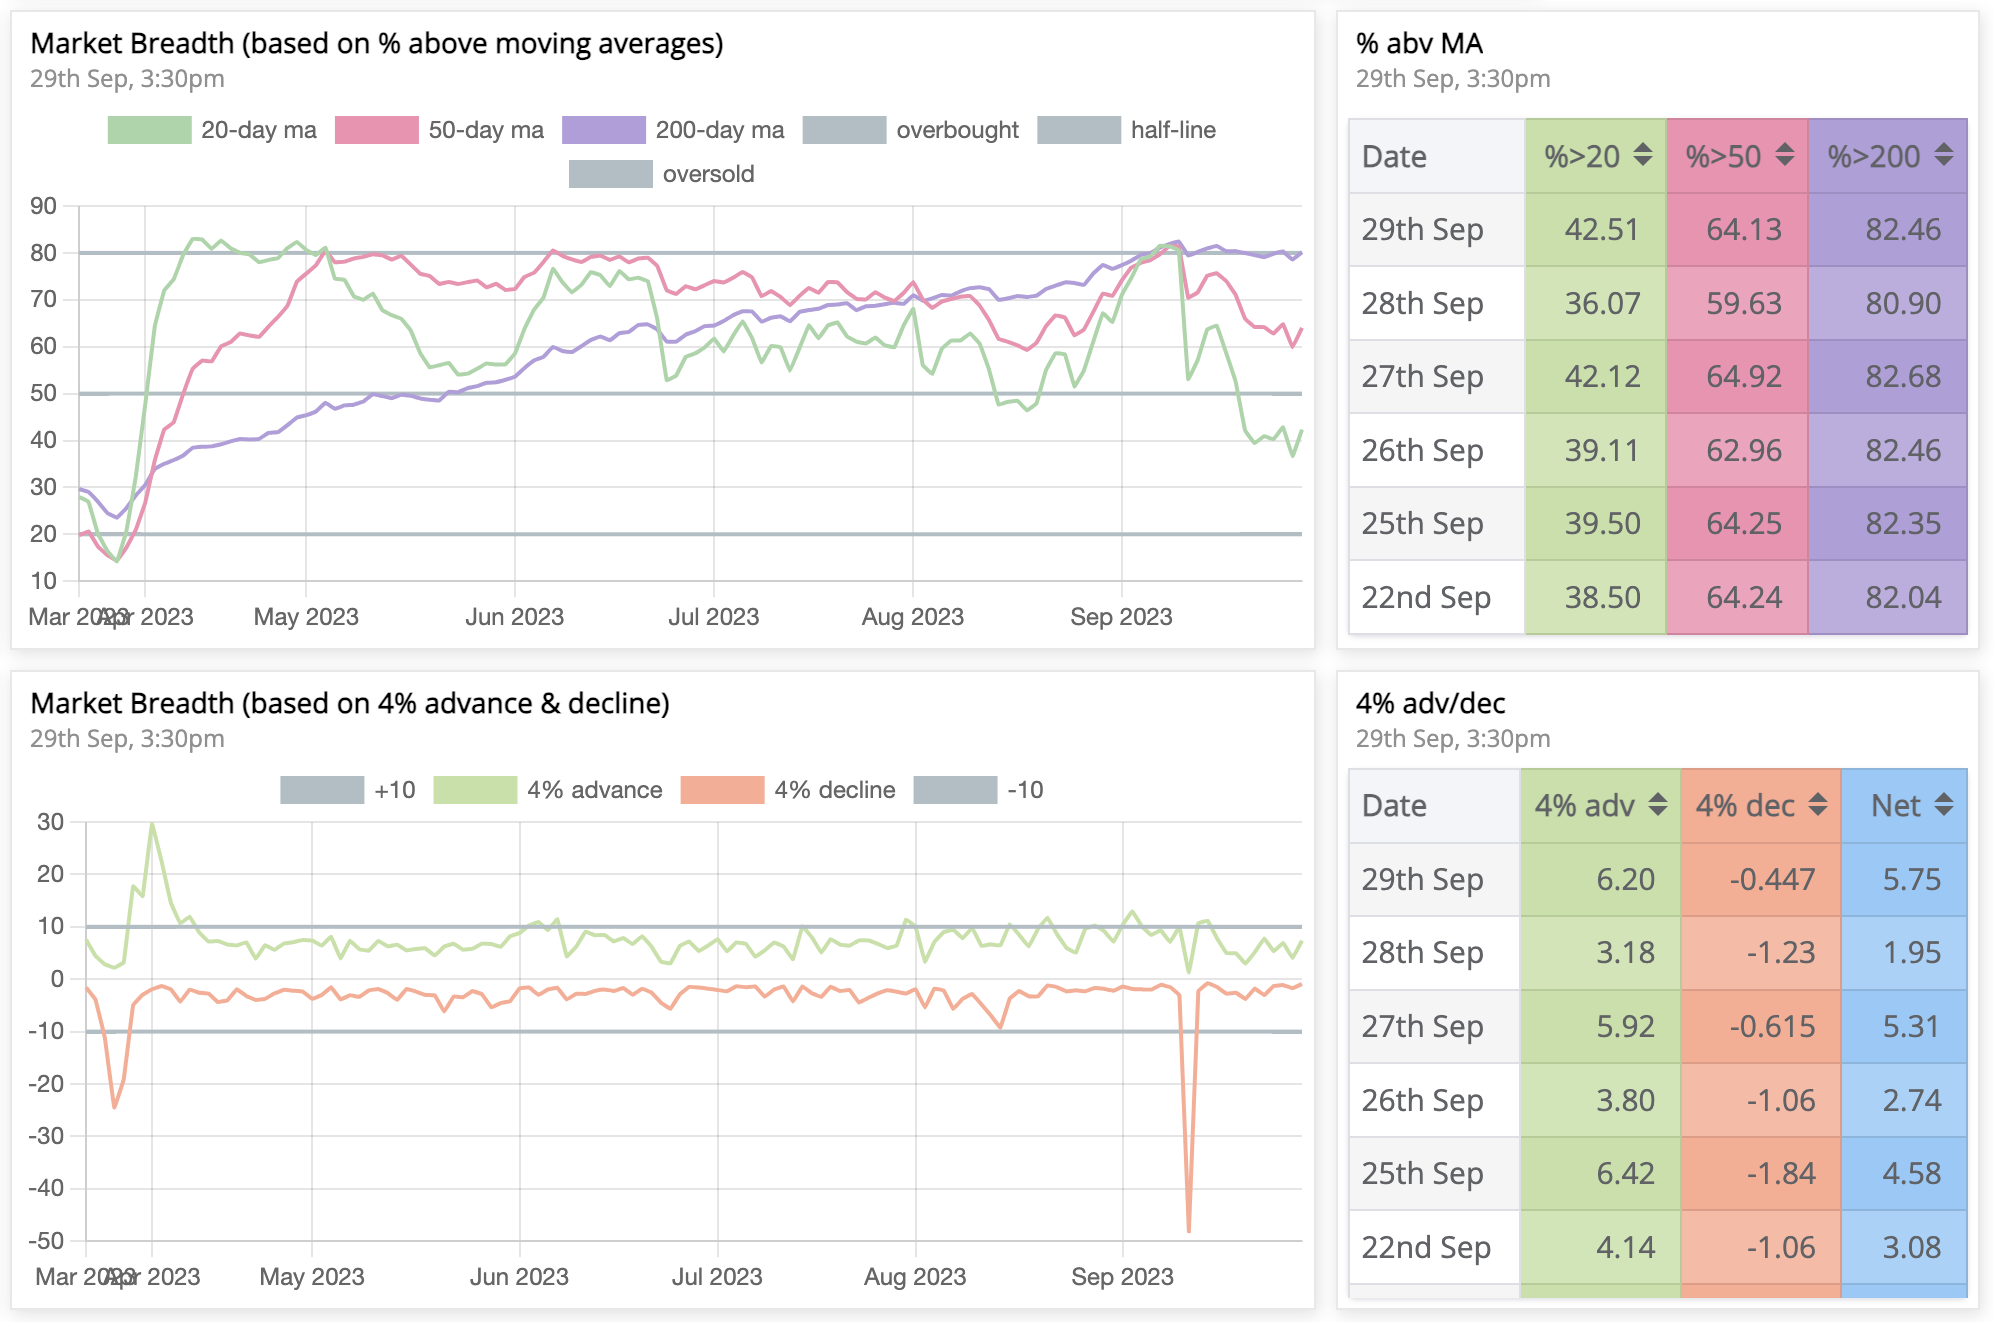Sort by 4% adv column arrows
This screenshot has width=1994, height=1322.
tap(1658, 805)
